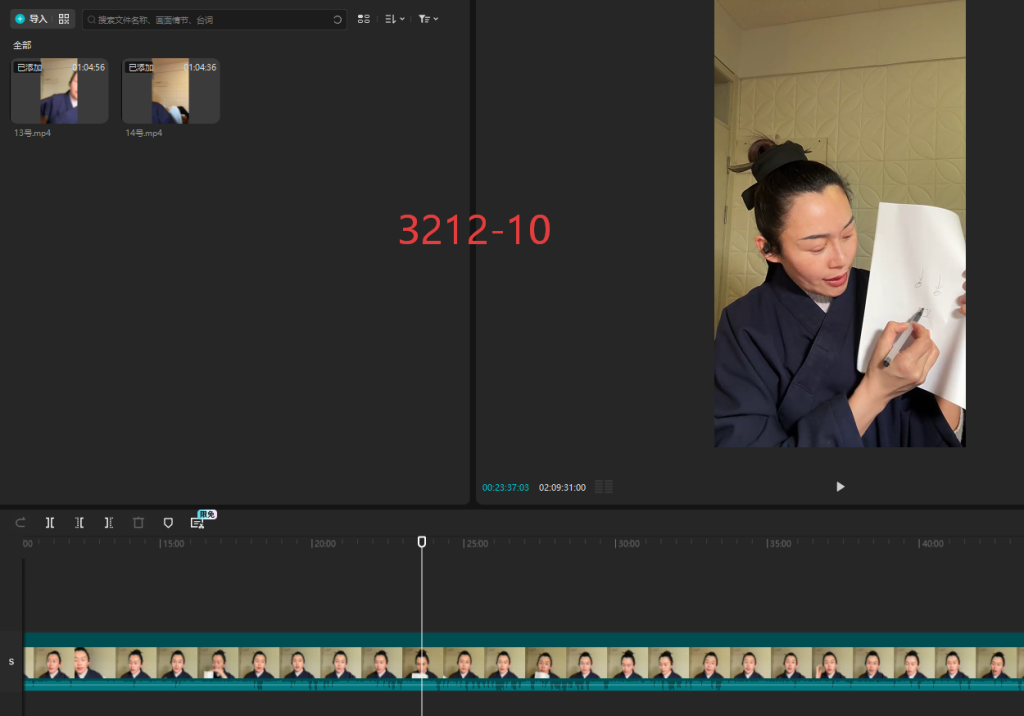1024x716 pixels.
Task: Select the 全部 category tab
Action: (22, 45)
